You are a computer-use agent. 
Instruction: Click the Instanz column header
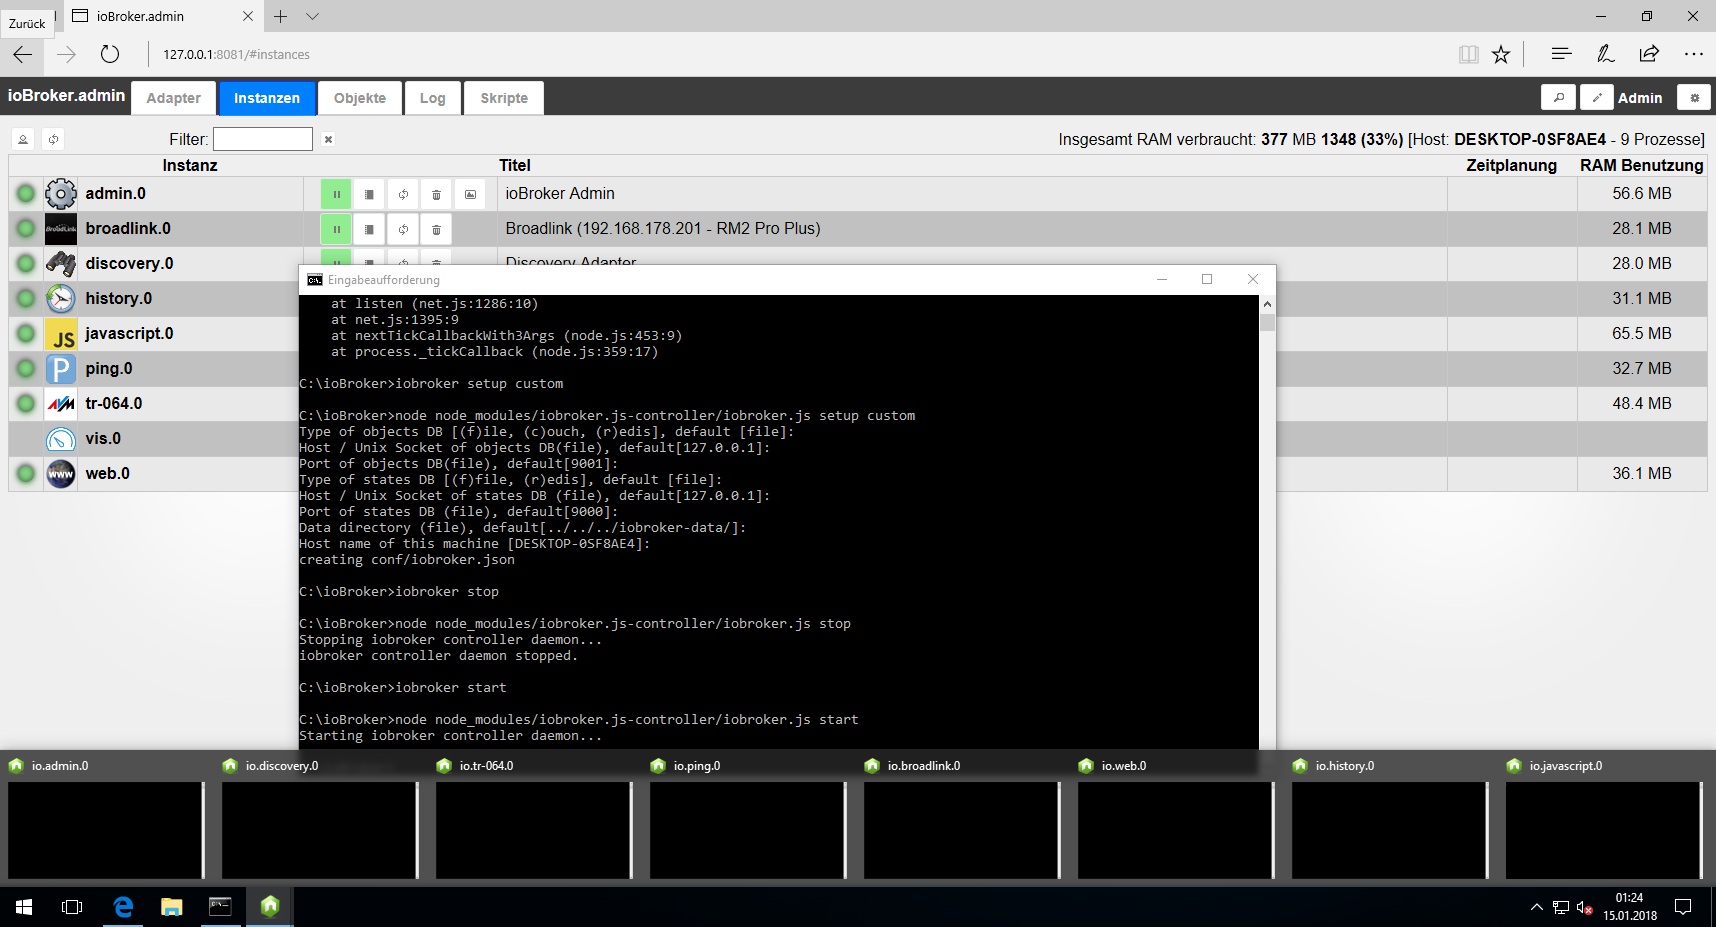coord(190,165)
